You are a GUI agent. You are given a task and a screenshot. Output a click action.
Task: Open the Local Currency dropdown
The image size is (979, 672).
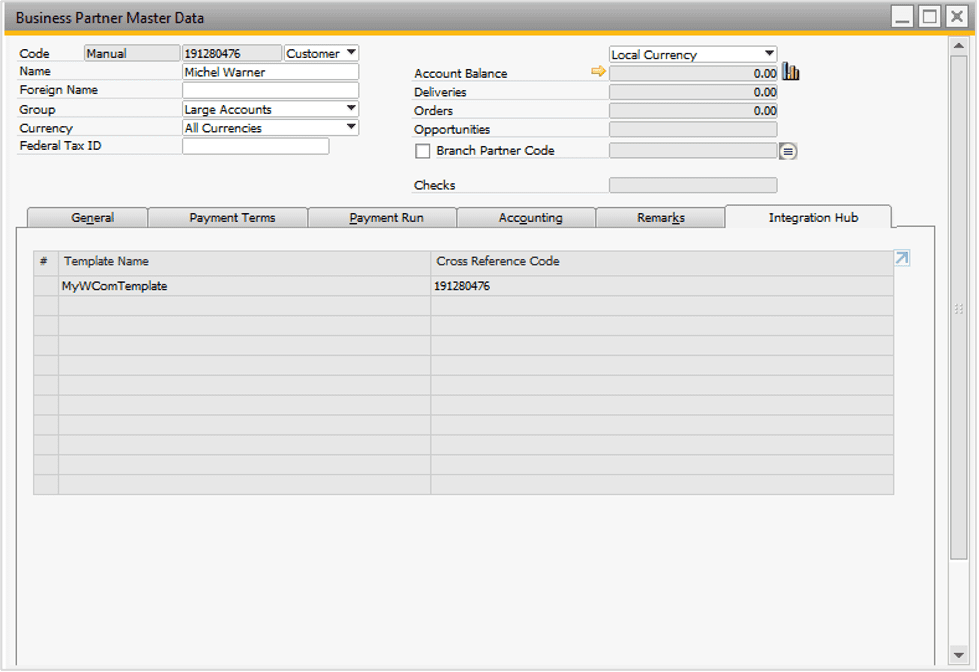(693, 54)
